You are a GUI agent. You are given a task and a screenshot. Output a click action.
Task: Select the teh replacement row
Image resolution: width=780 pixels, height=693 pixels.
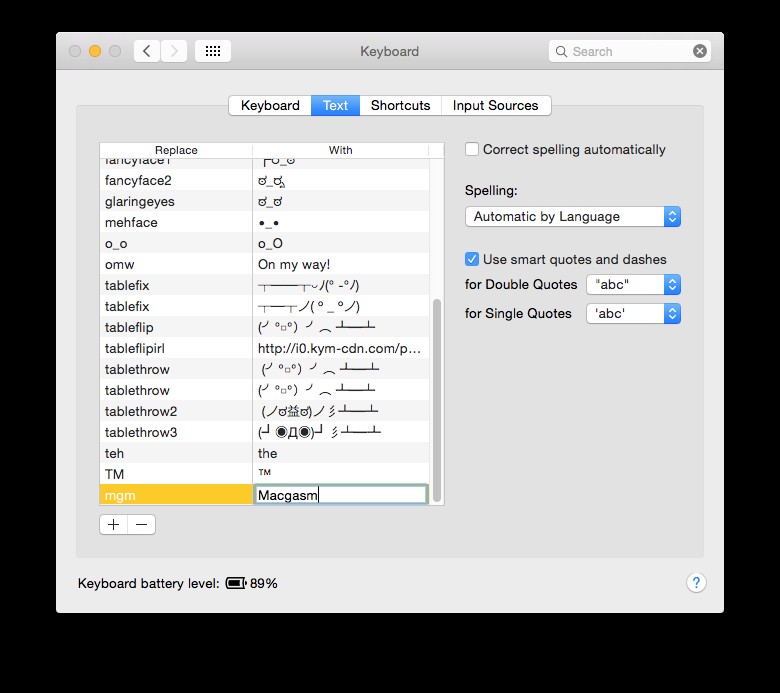[265, 453]
